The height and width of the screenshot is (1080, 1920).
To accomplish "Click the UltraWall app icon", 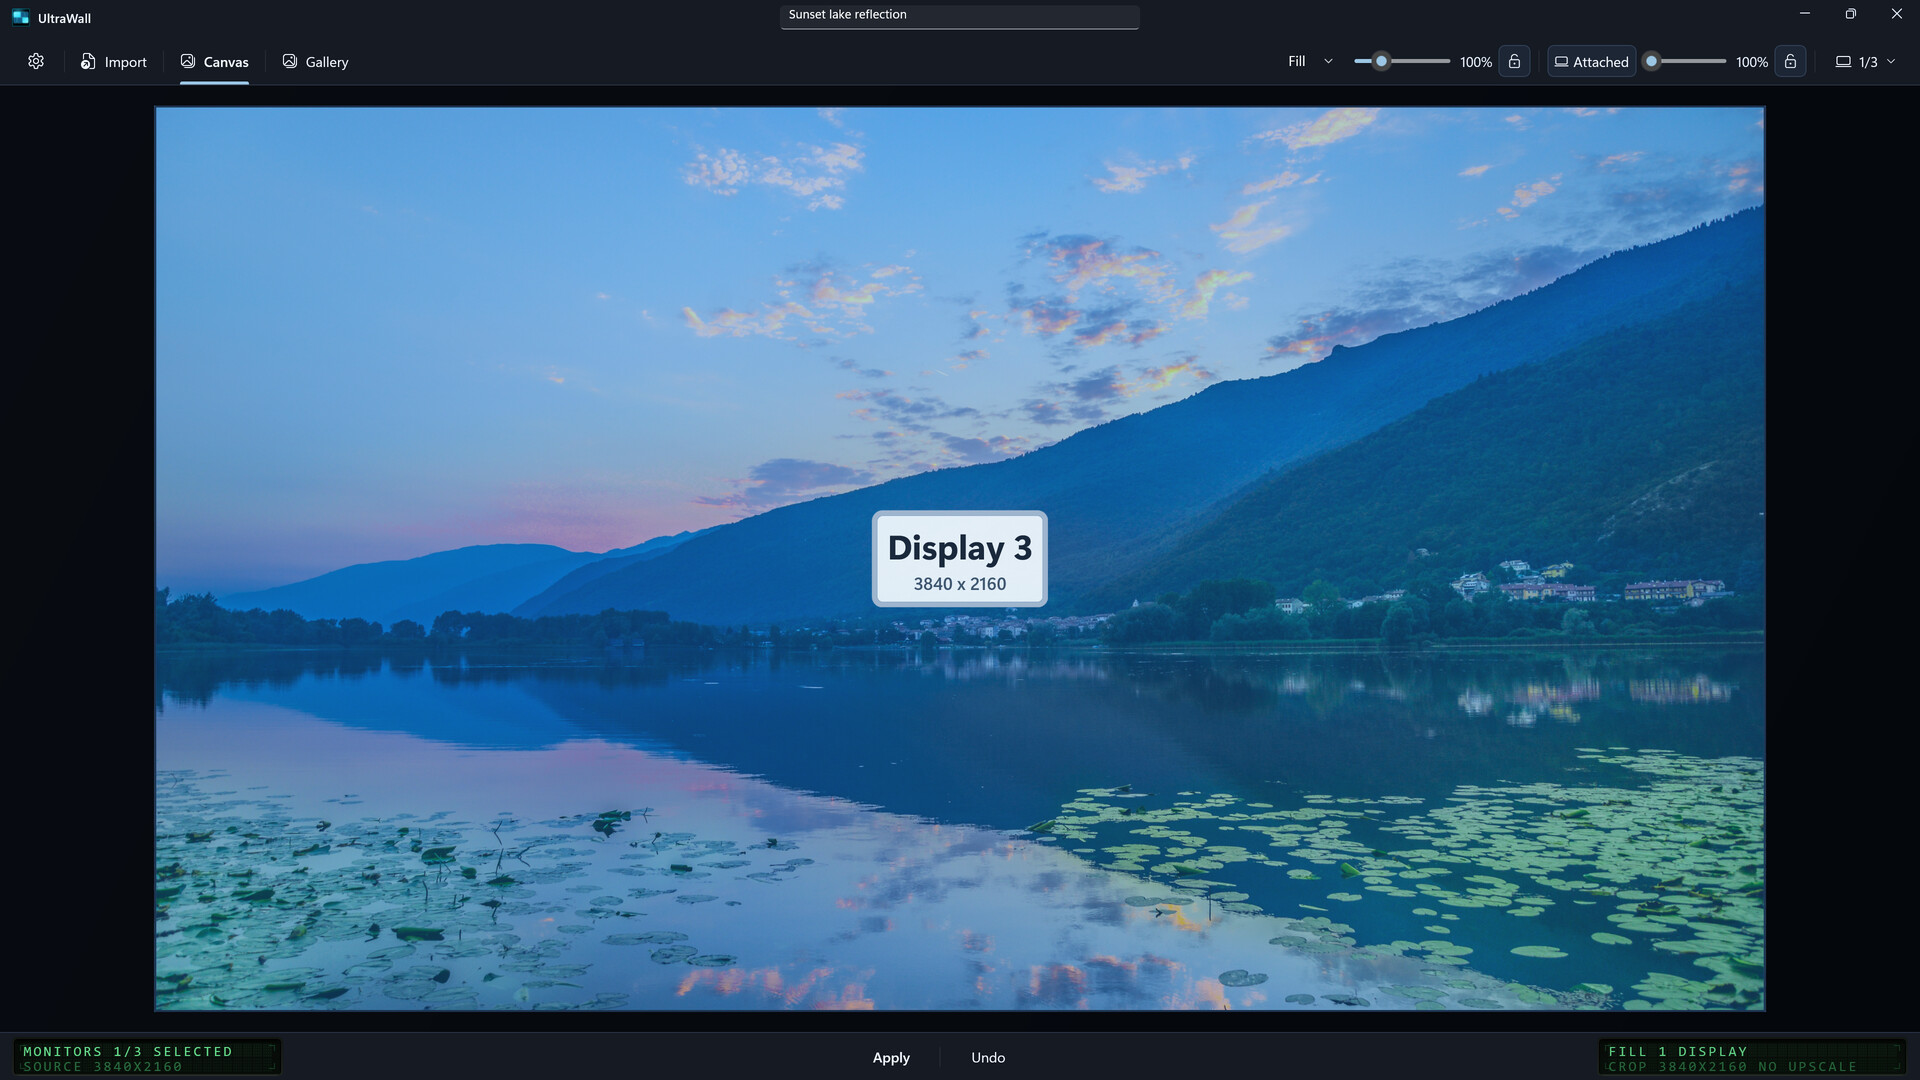I will coord(20,17).
